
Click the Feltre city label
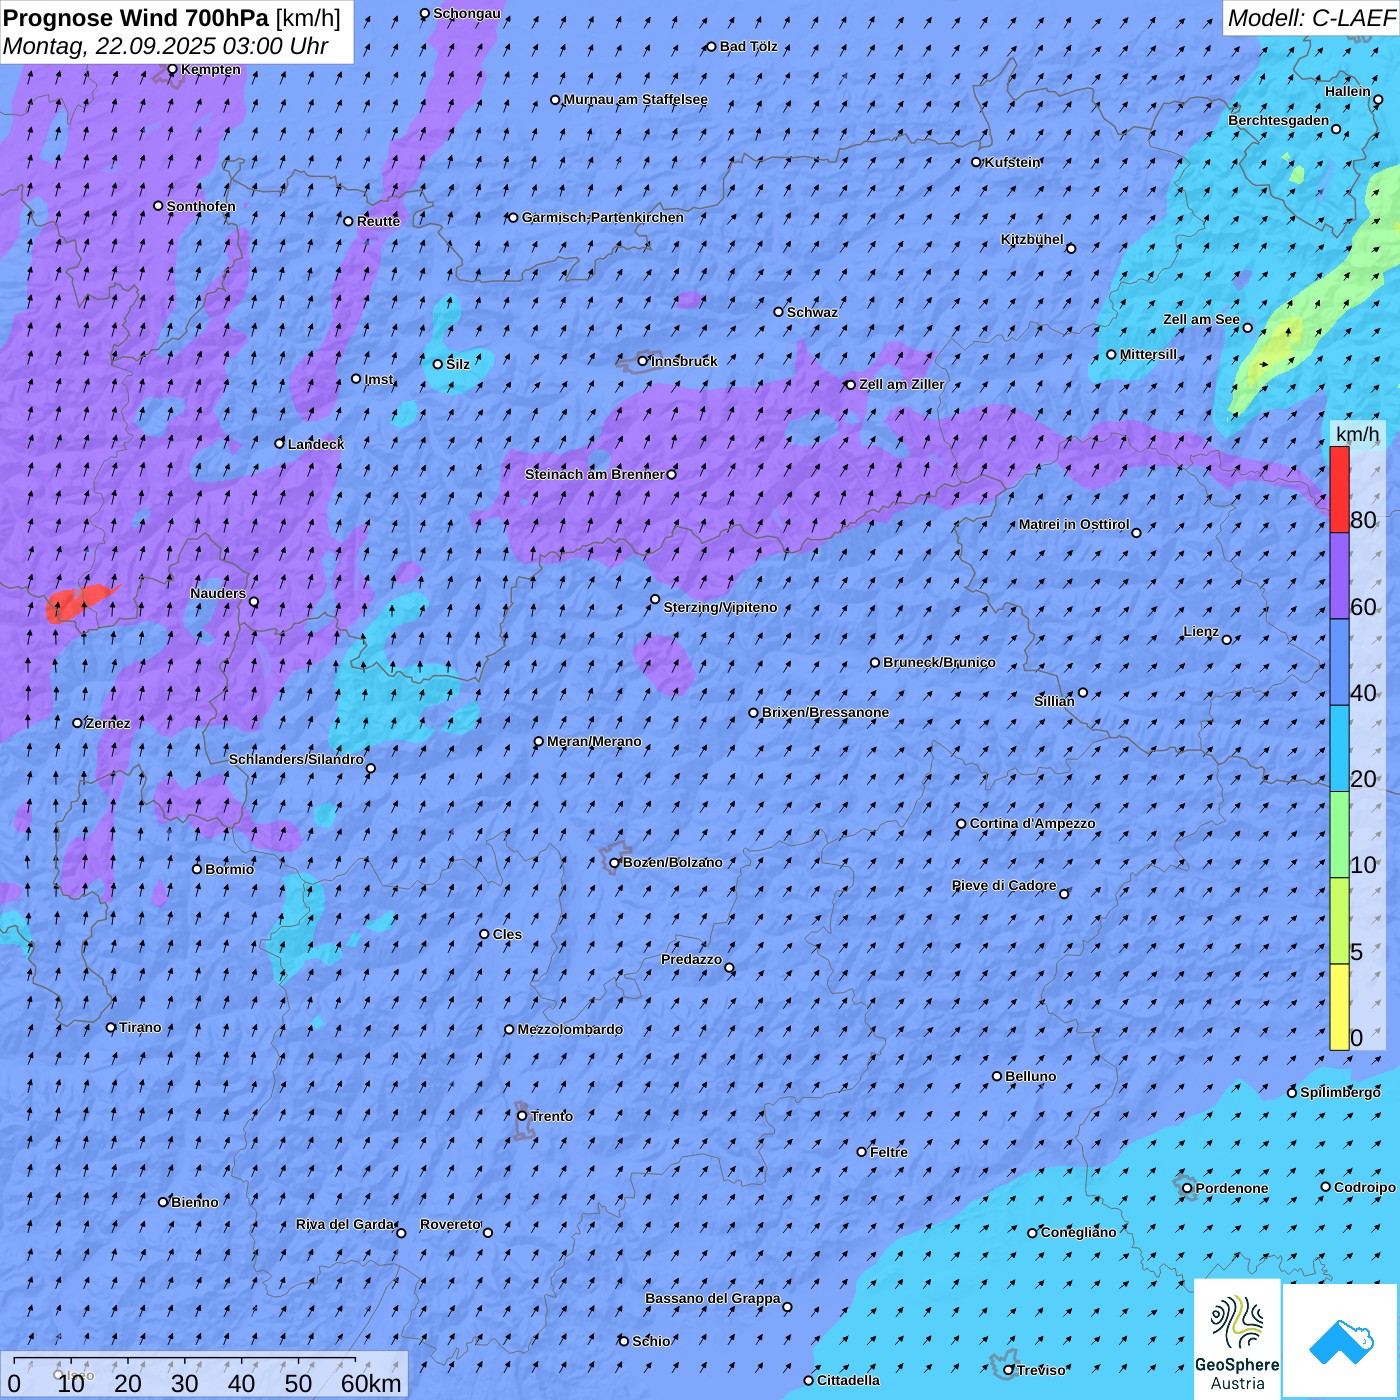888,1152
